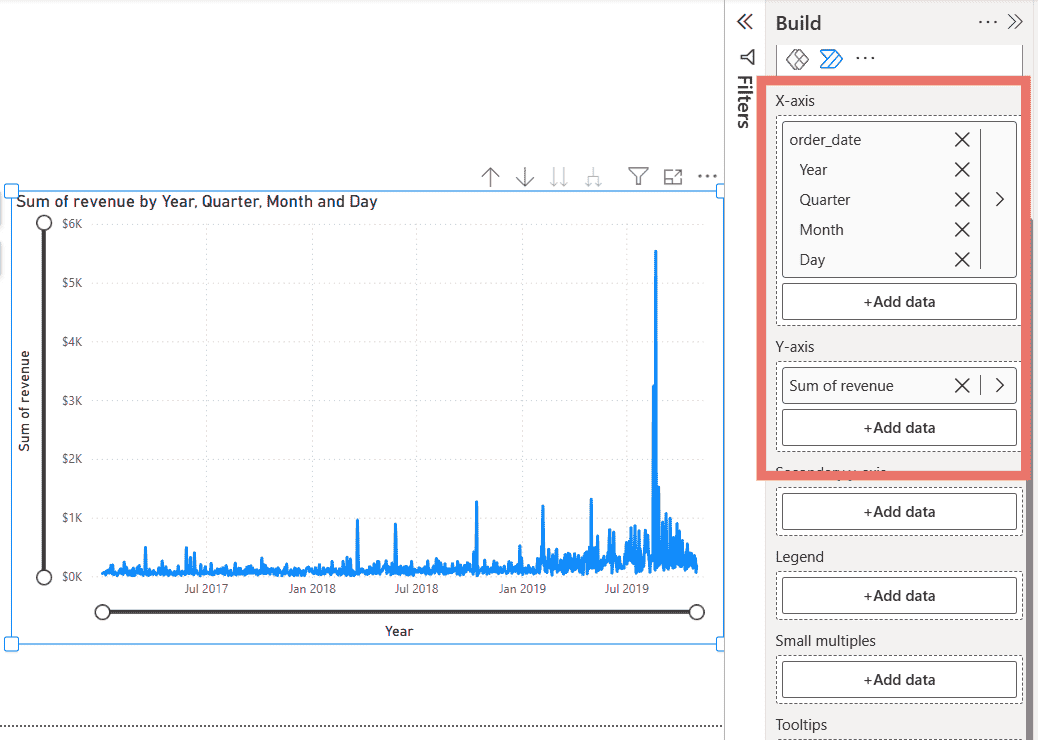1038x740 pixels.
Task: Click the Legend section heading
Action: [799, 557]
